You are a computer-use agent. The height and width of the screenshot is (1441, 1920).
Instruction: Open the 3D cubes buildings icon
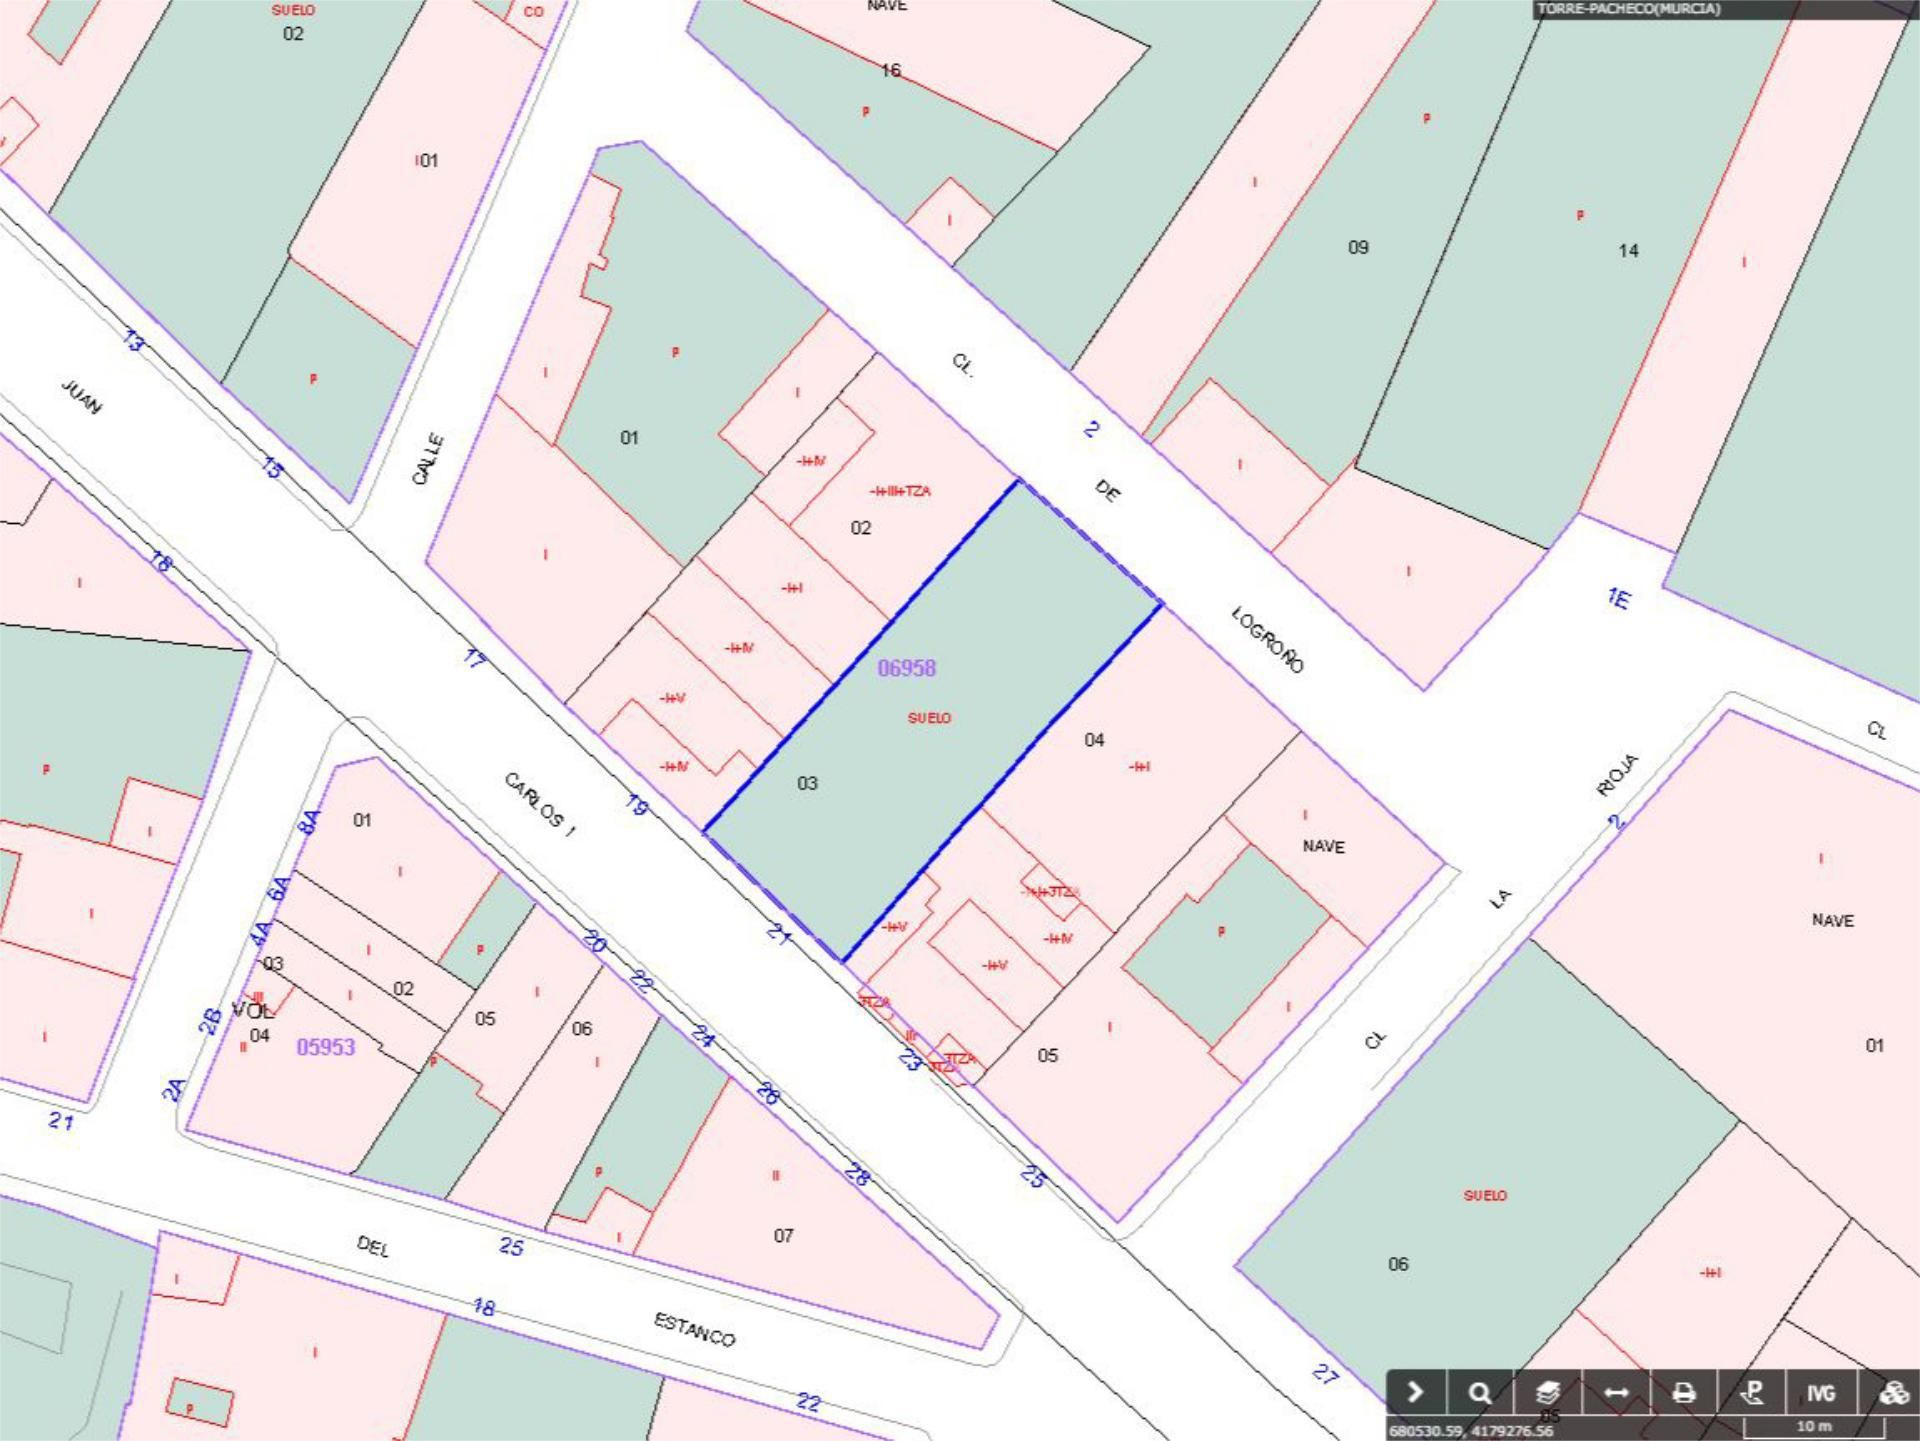1893,1392
